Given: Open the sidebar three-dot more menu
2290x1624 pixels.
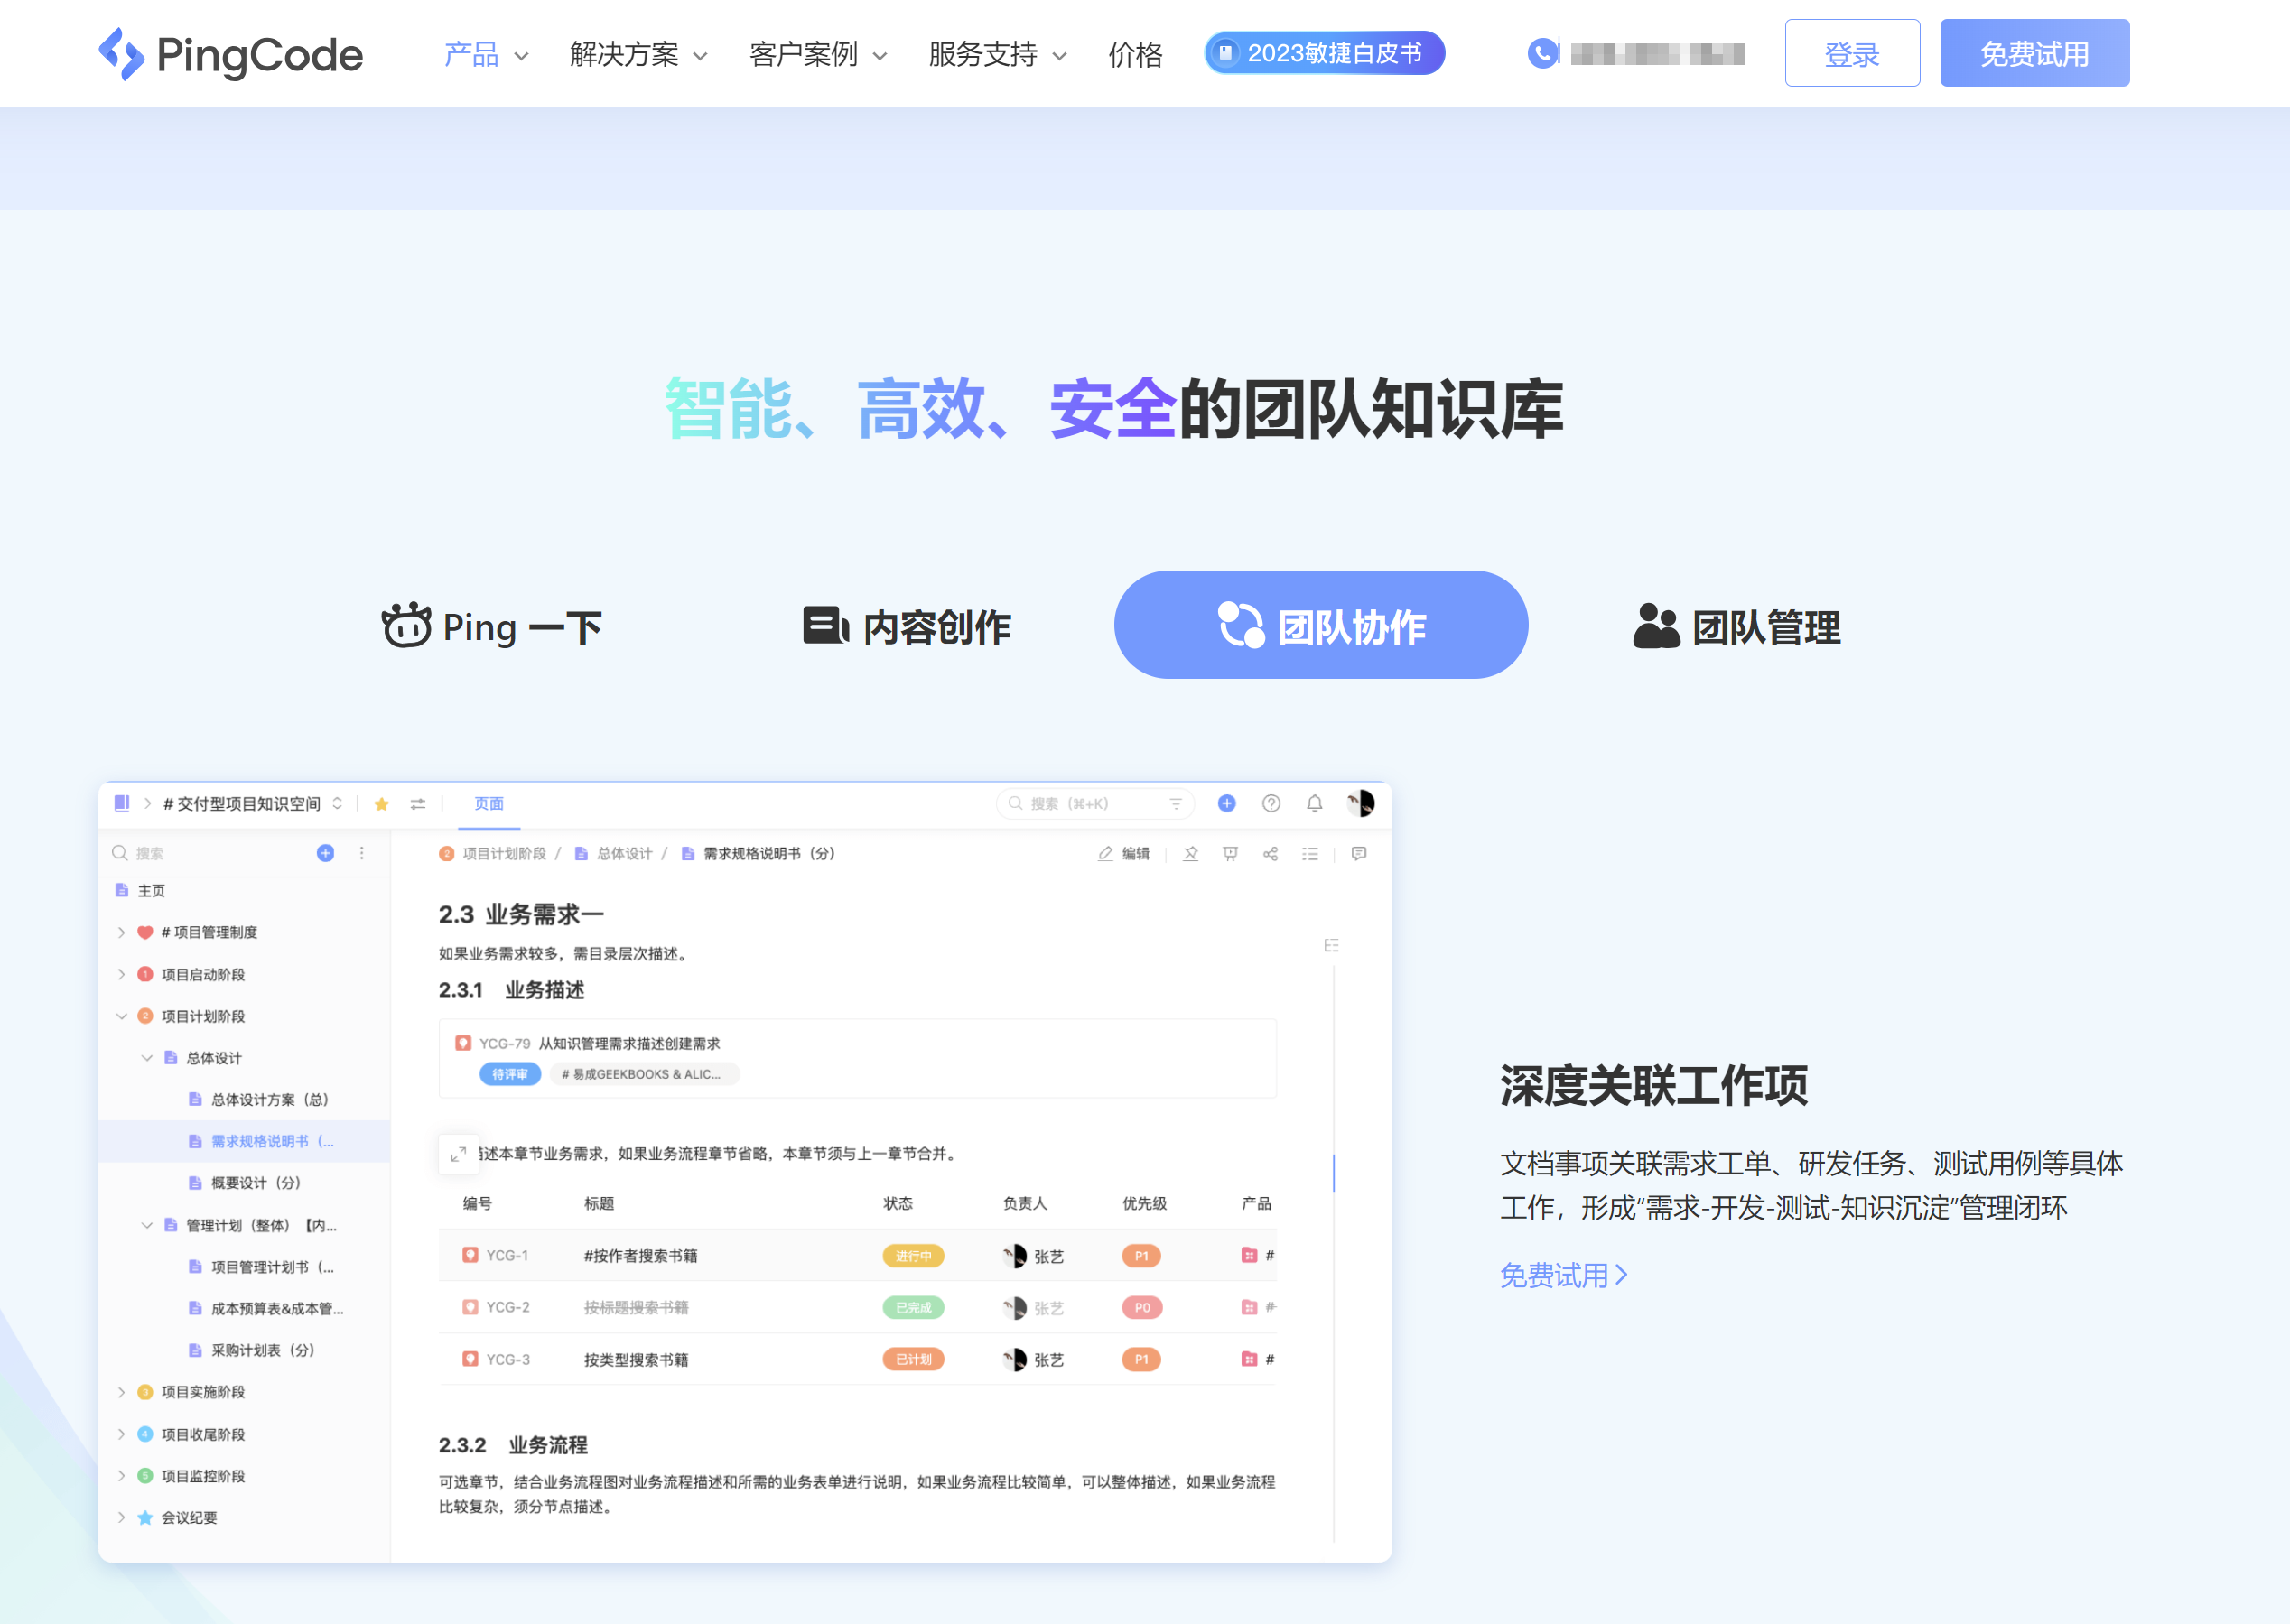Looking at the screenshot, I should [x=362, y=853].
